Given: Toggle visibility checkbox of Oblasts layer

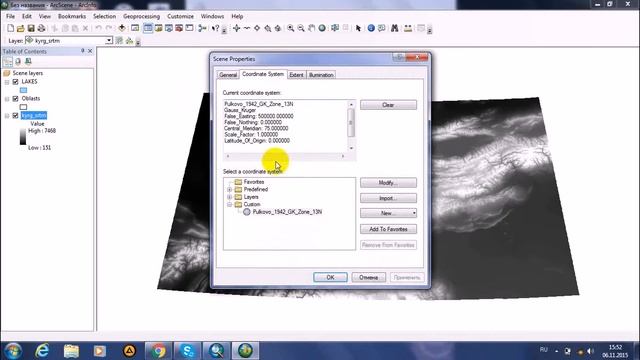Looking at the screenshot, I should (16, 99).
